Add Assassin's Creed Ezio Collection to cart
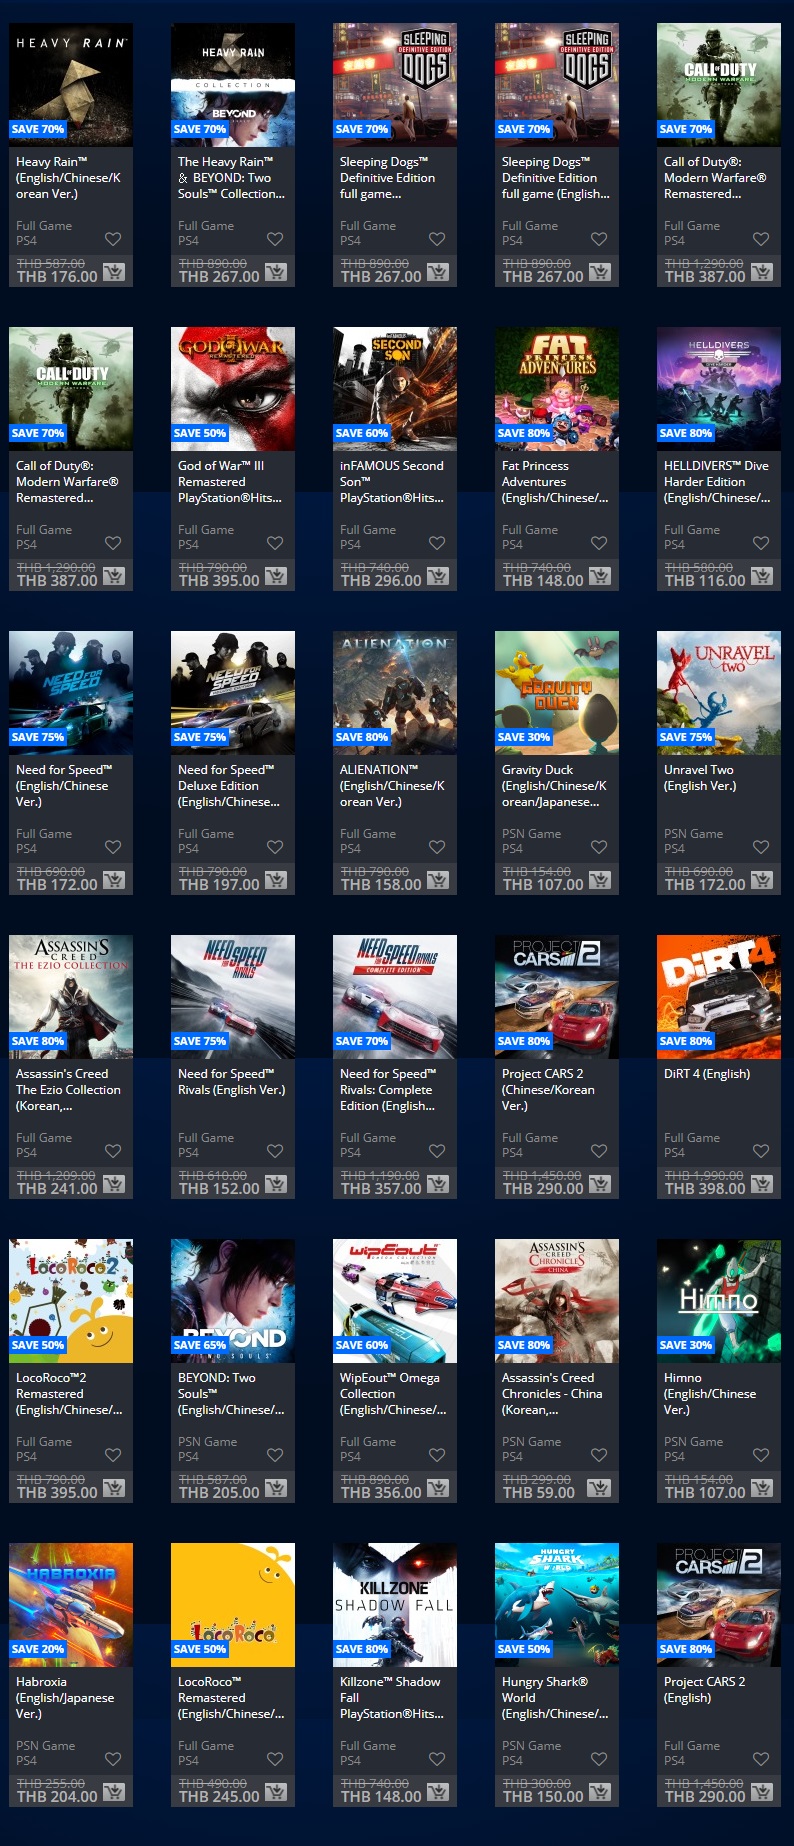The width and height of the screenshot is (794, 1846). click(114, 1184)
